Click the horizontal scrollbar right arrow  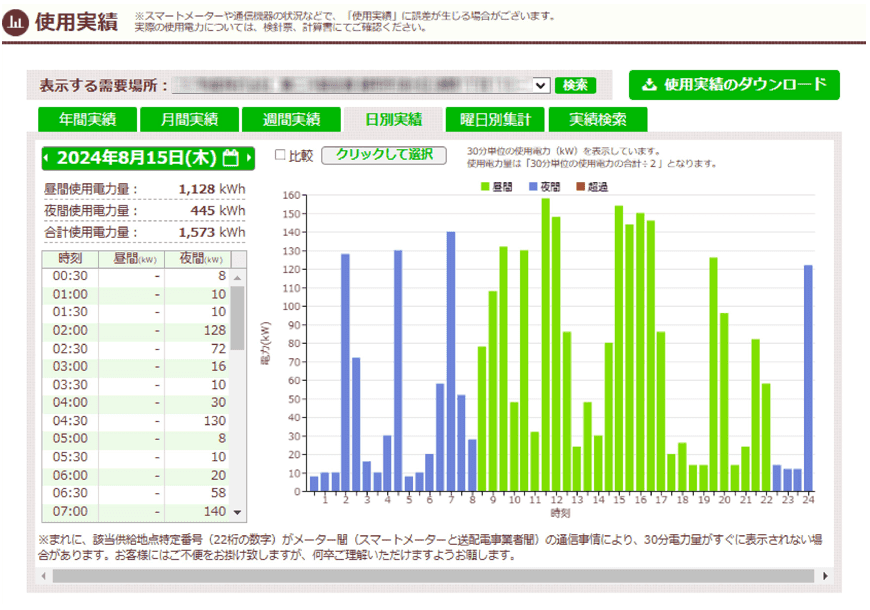(825, 576)
